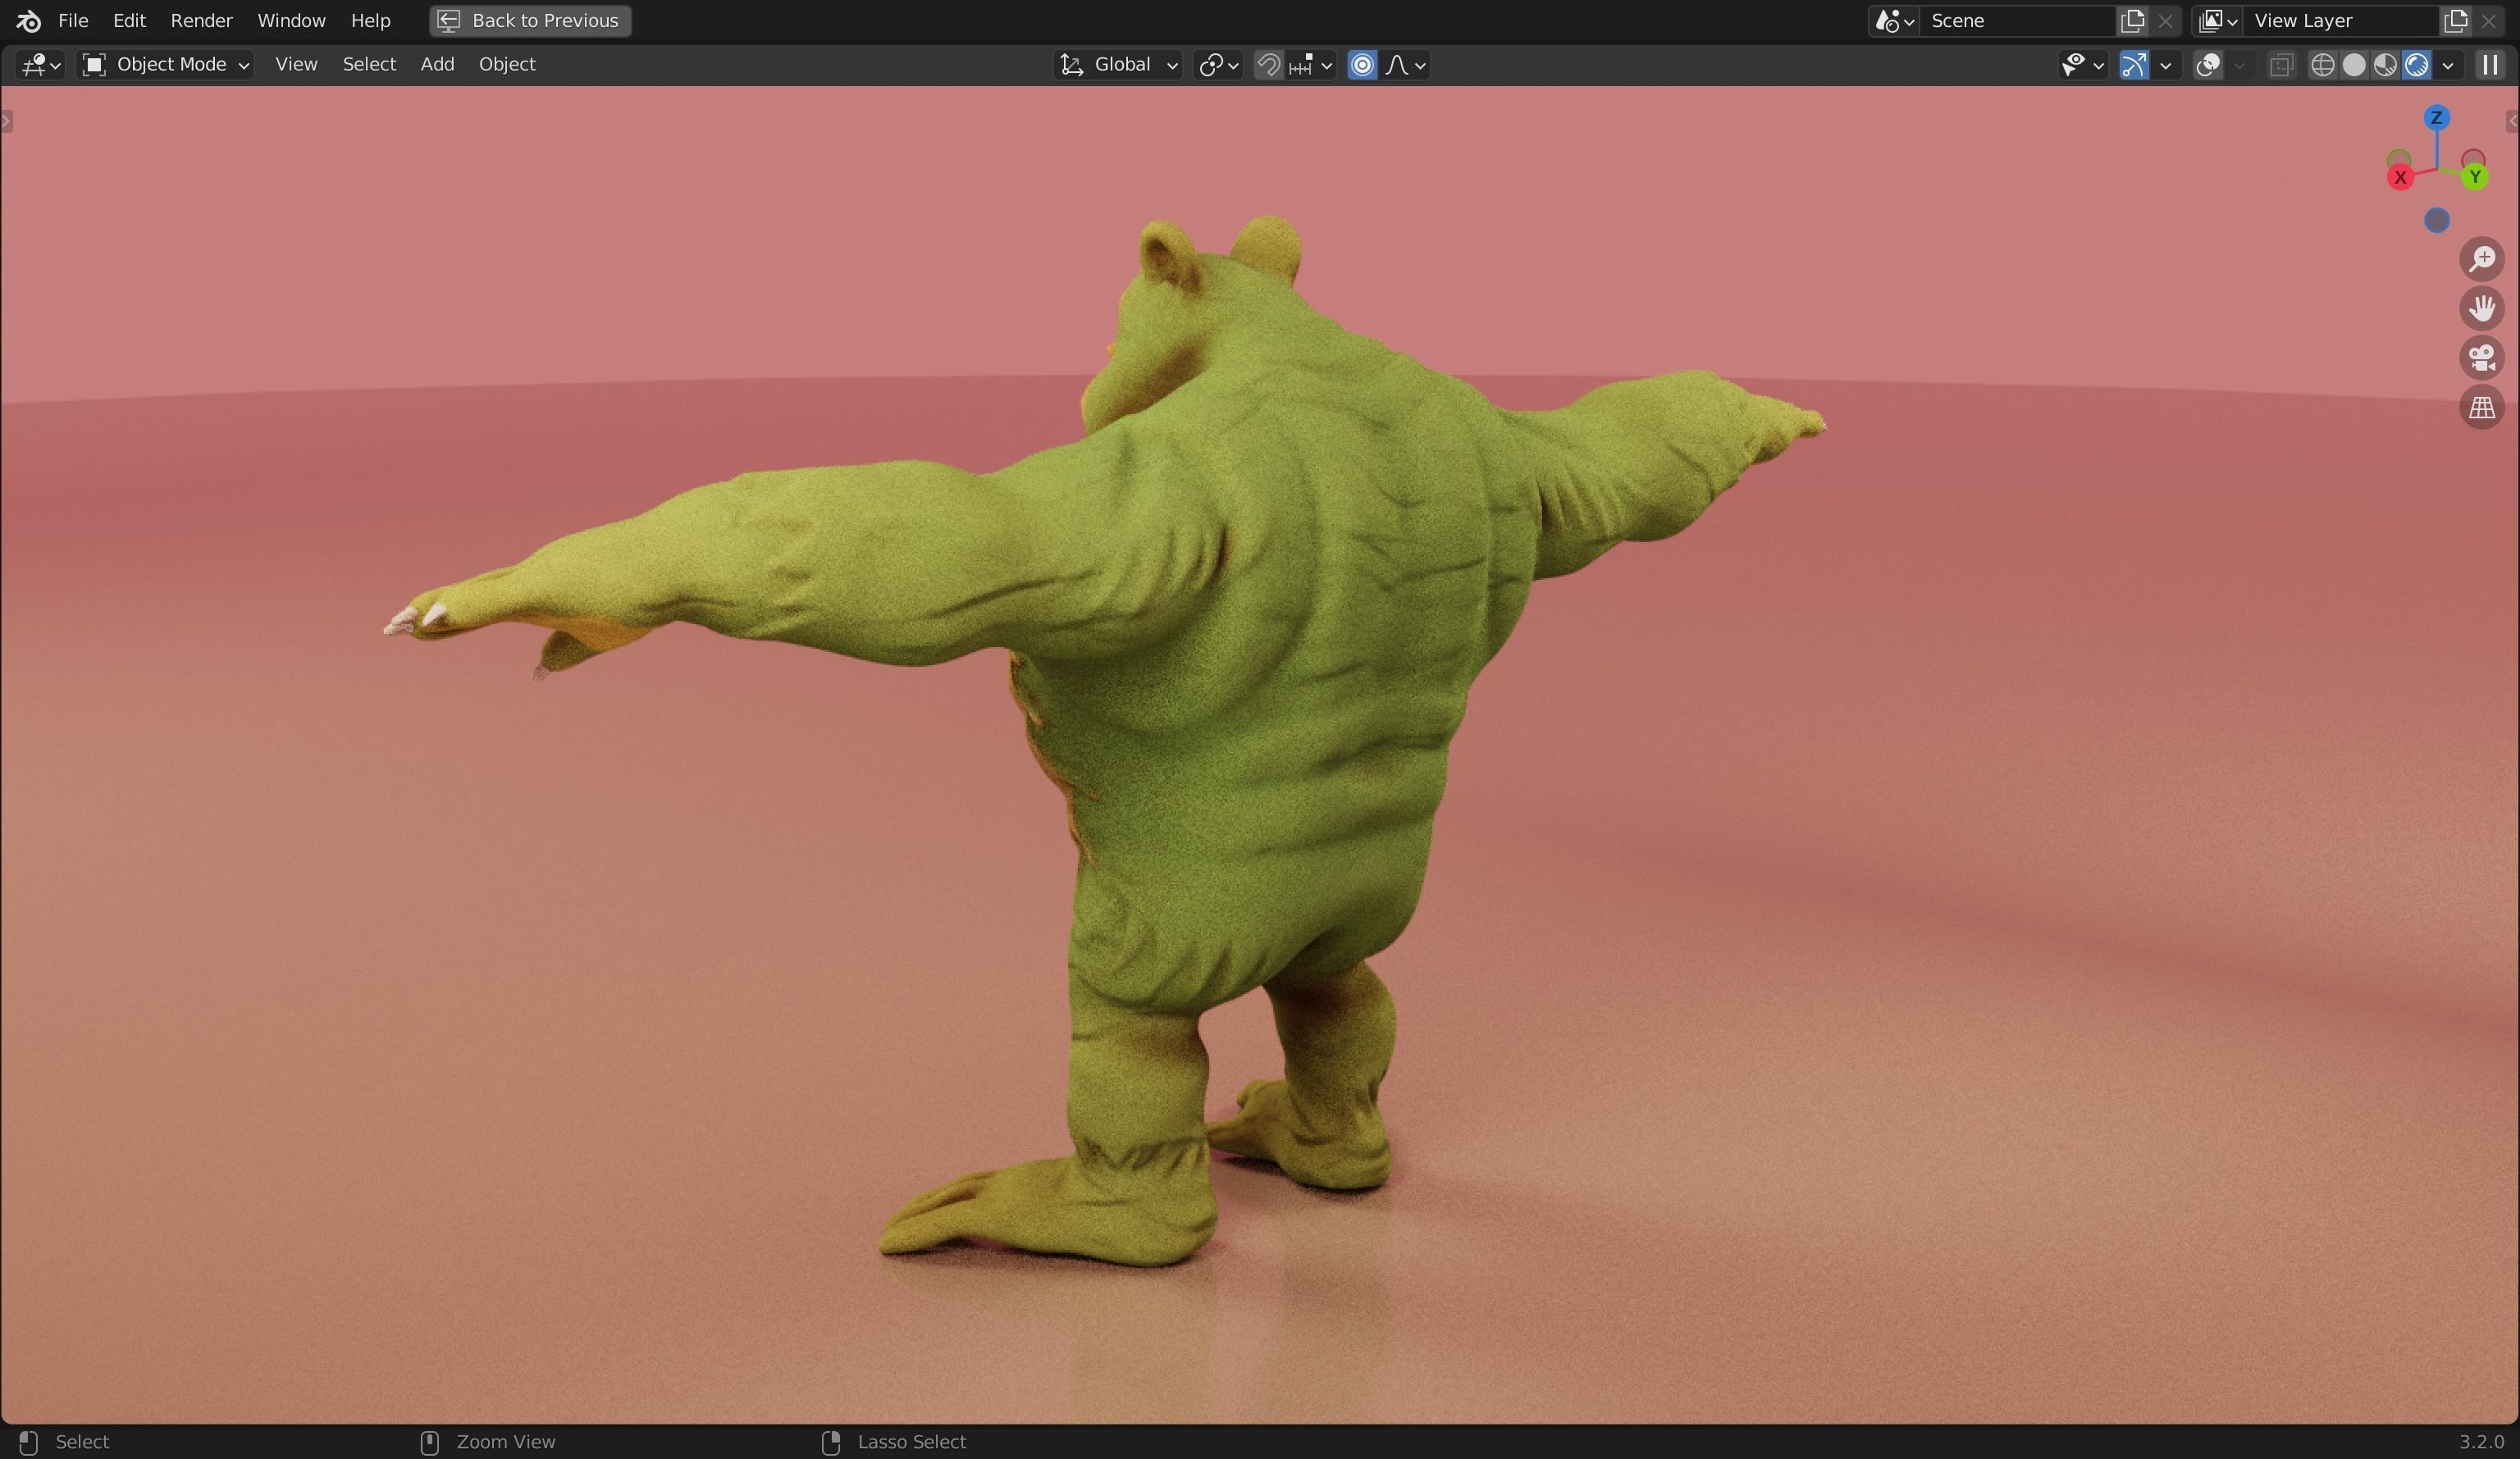Open the object visibility and selectability dropdown
The image size is (2520, 1459).
(2083, 65)
